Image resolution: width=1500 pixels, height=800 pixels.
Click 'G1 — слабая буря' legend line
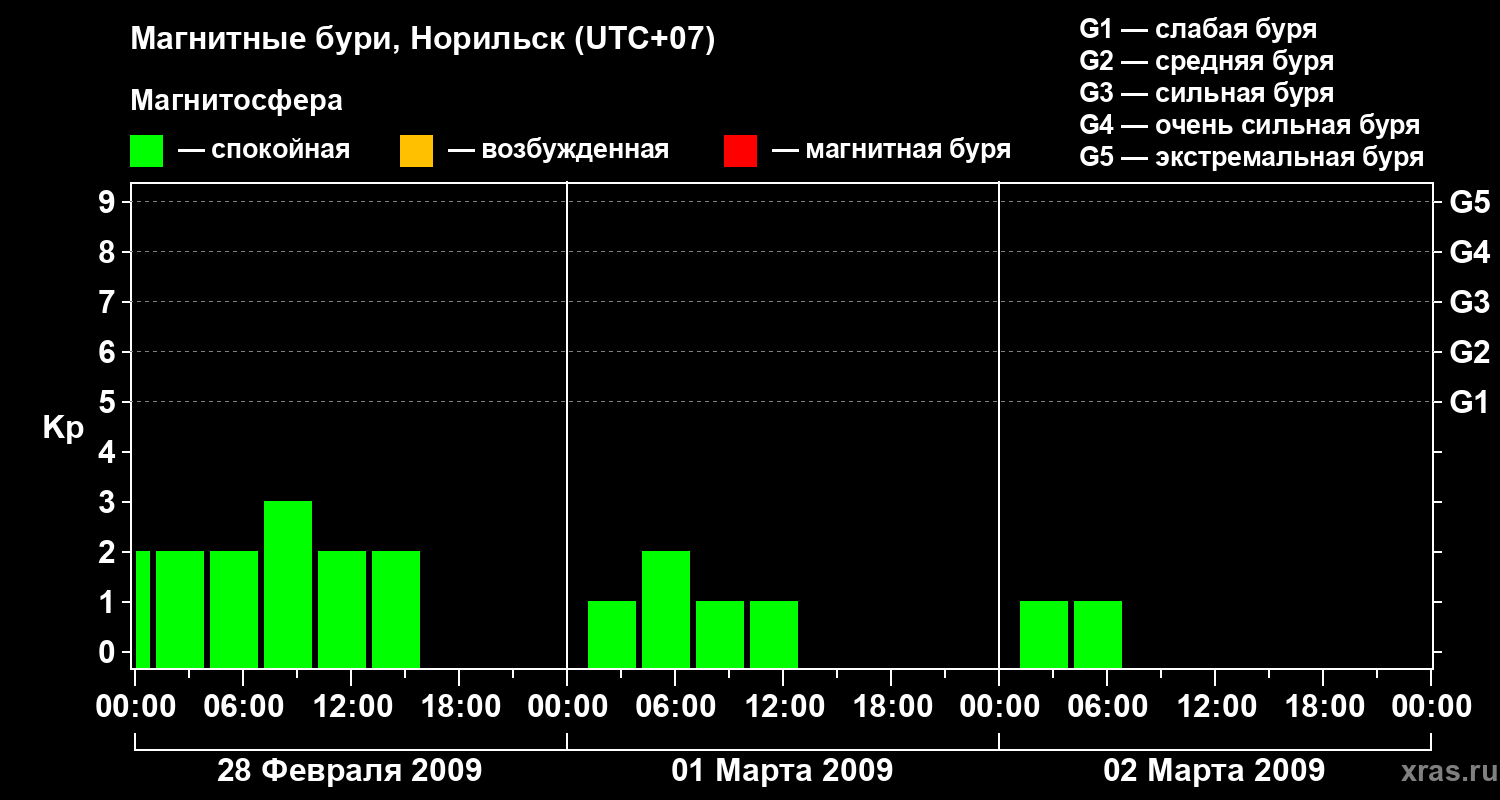[x=1198, y=29]
